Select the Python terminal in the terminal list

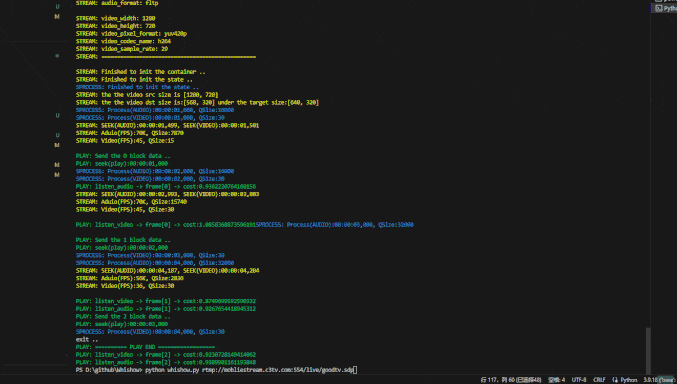(x=665, y=8)
